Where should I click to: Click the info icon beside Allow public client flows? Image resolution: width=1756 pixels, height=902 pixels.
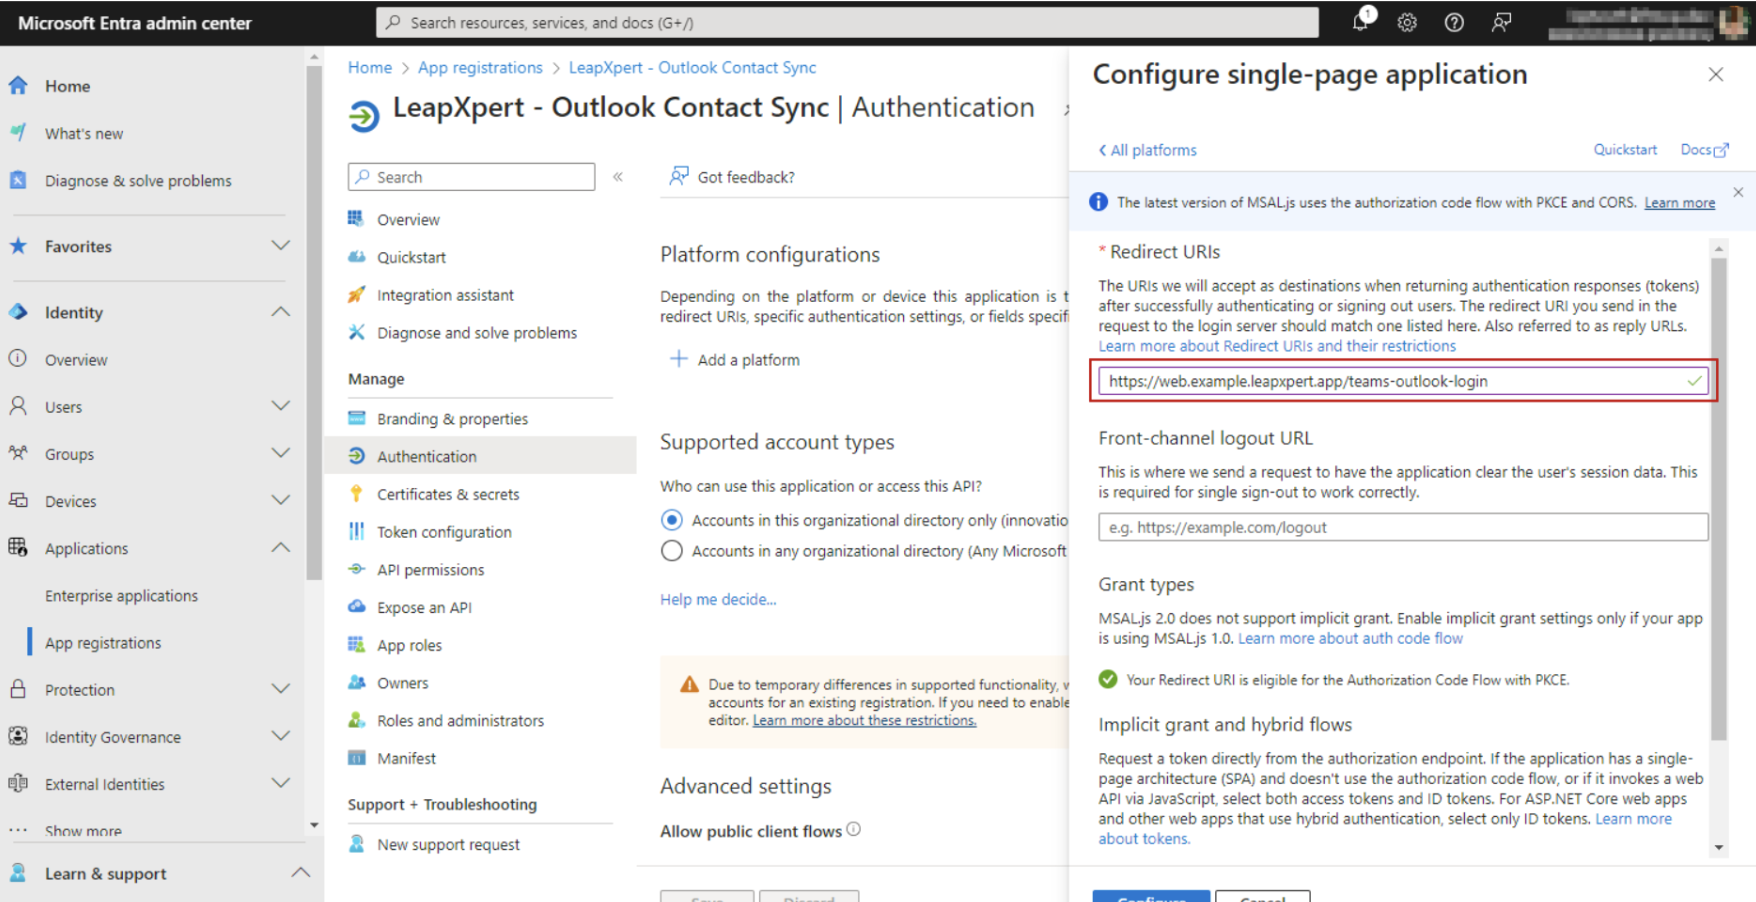point(853,829)
